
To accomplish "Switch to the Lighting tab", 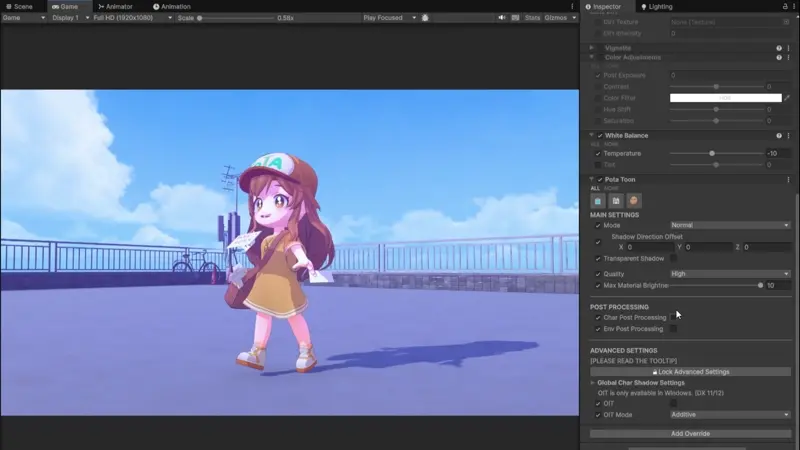I will pos(657,7).
